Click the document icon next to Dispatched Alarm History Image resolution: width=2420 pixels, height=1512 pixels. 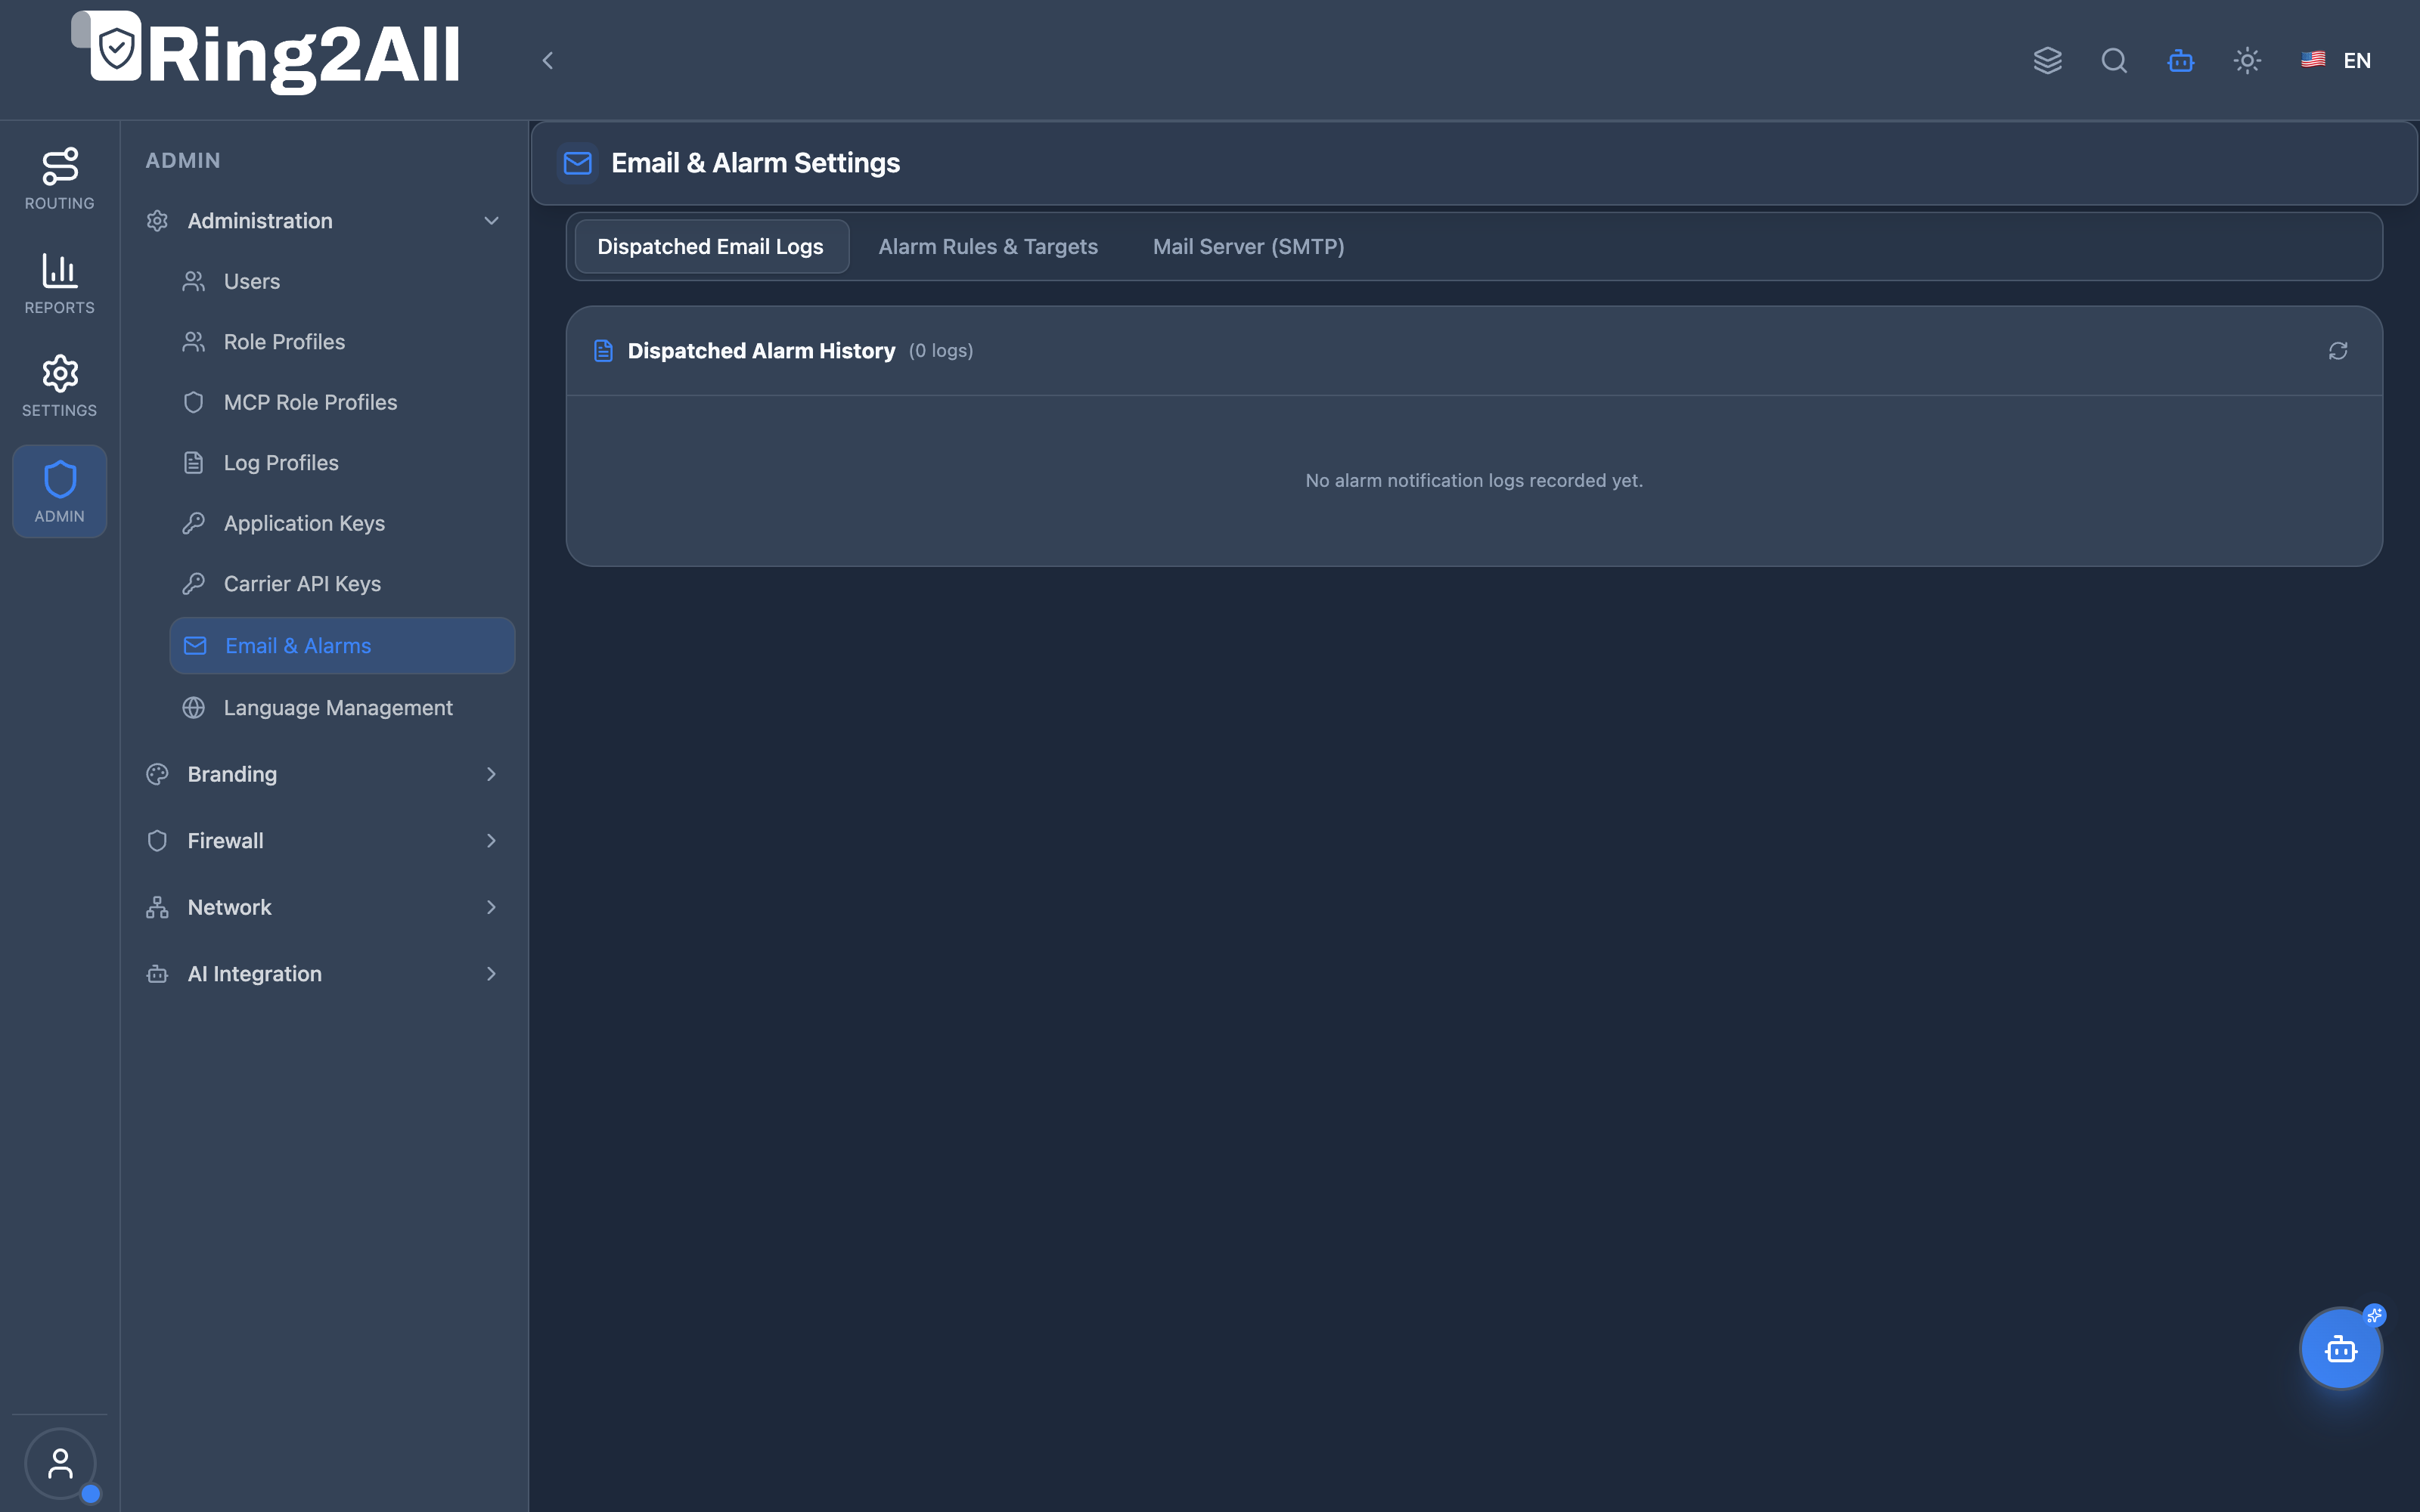pos(603,351)
